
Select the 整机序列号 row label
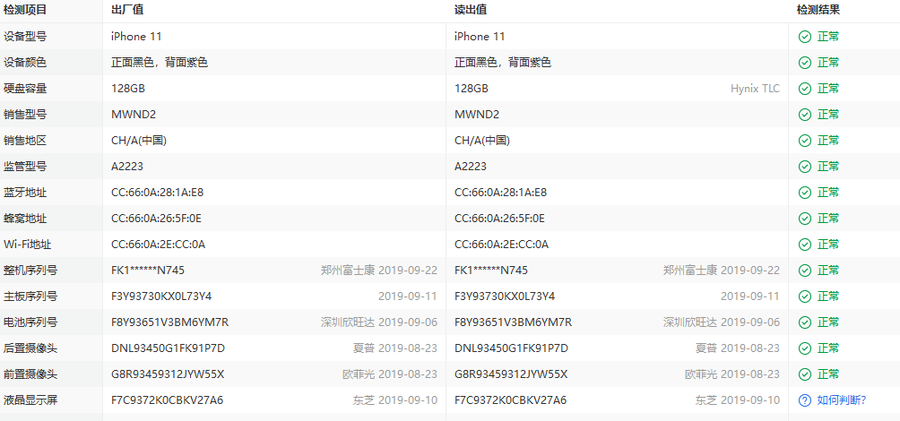click(30, 271)
